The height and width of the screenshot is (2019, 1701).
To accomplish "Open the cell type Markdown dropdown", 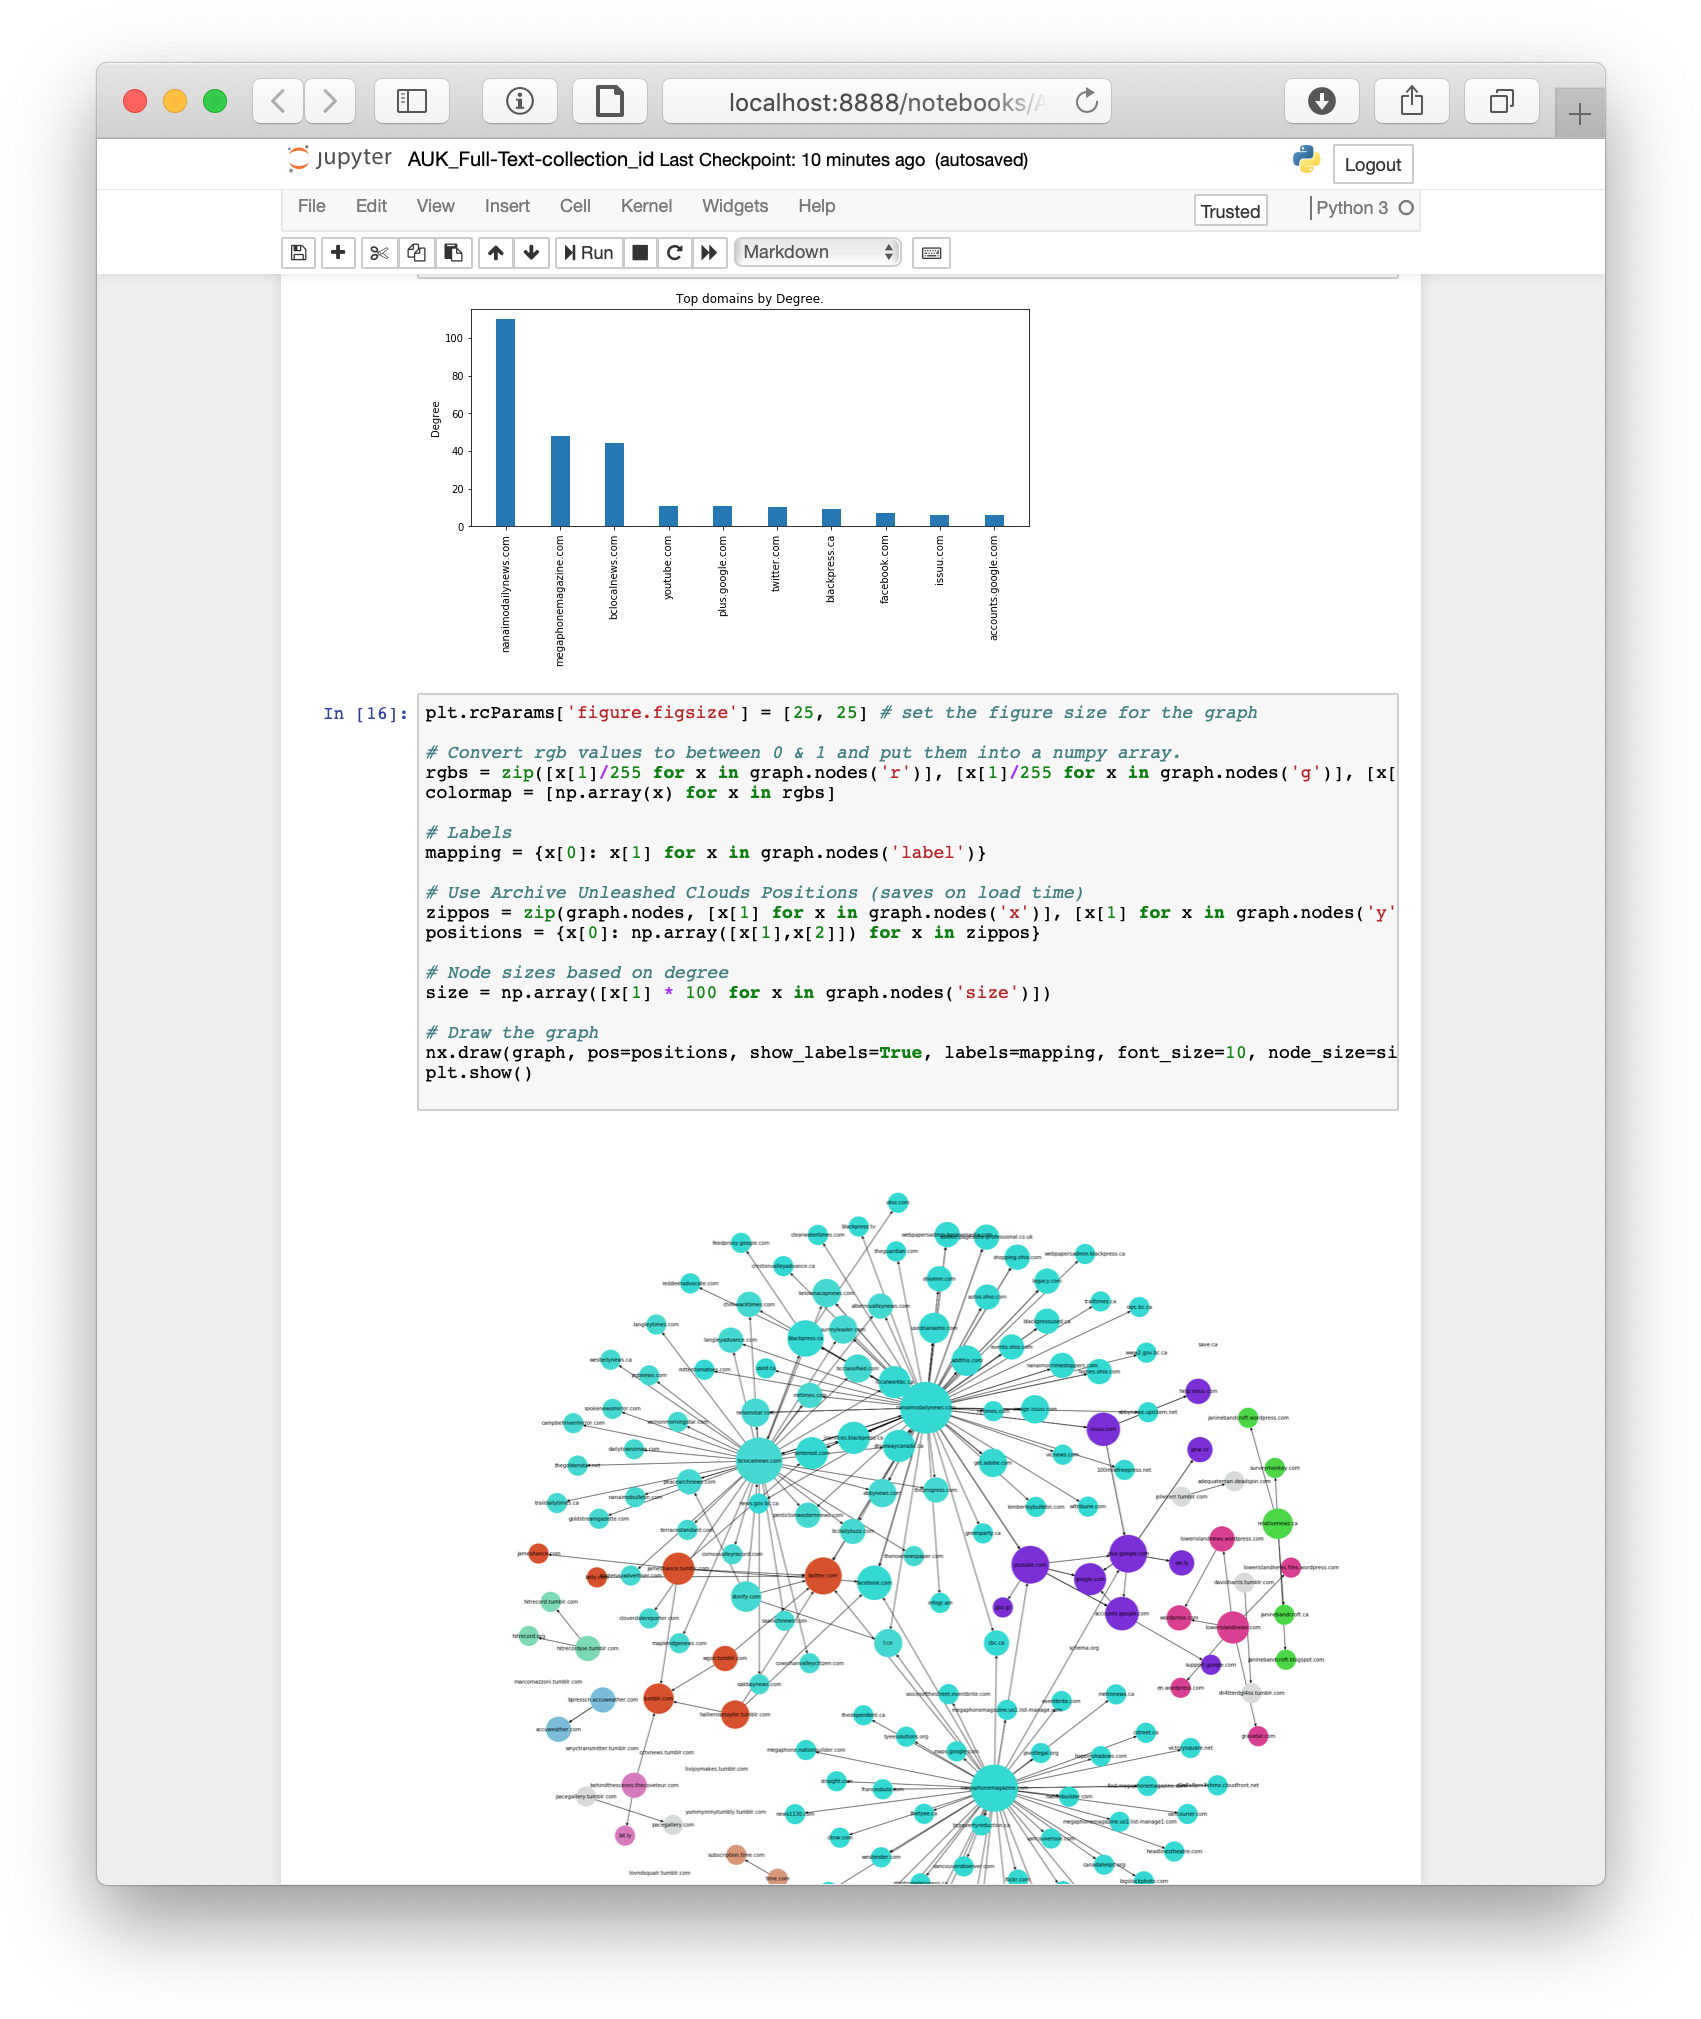I will [x=818, y=252].
